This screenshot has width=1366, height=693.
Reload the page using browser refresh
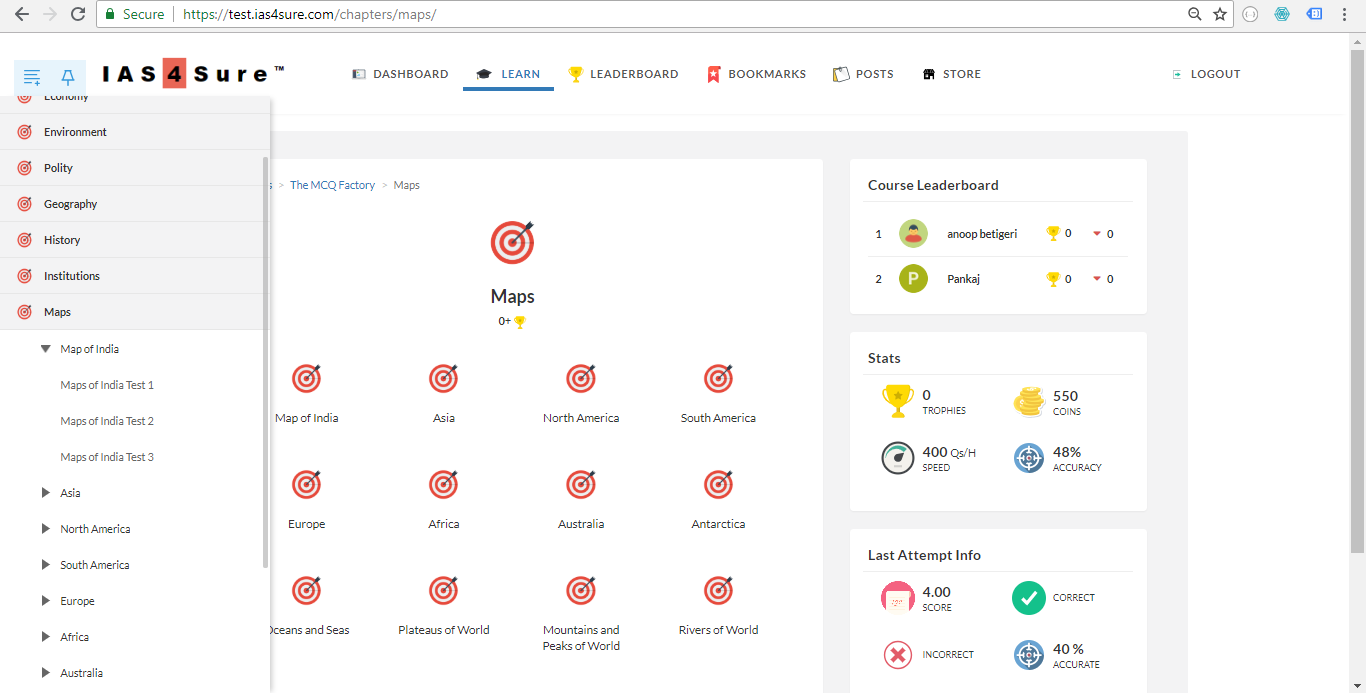click(x=78, y=14)
